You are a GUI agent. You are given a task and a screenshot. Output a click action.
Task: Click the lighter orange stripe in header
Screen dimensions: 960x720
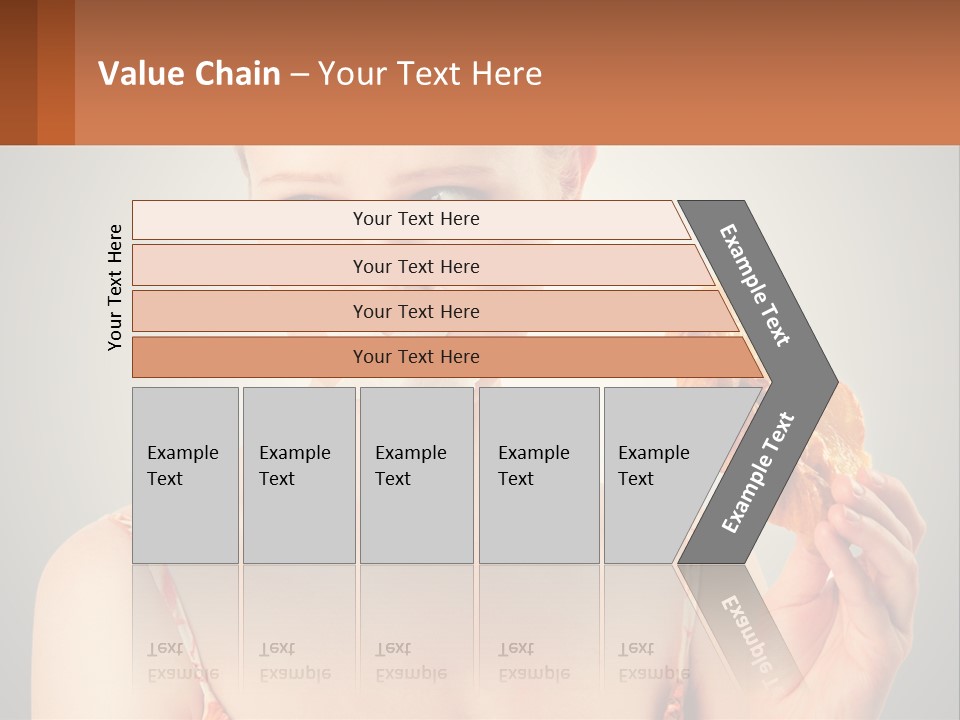tap(56, 72)
